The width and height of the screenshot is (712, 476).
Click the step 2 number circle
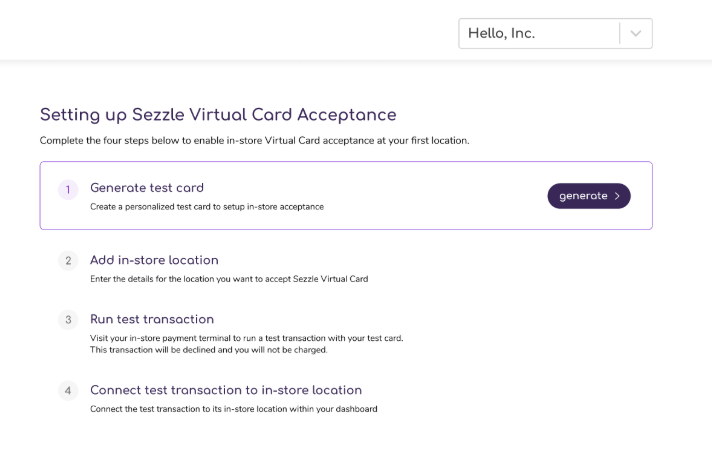[68, 260]
